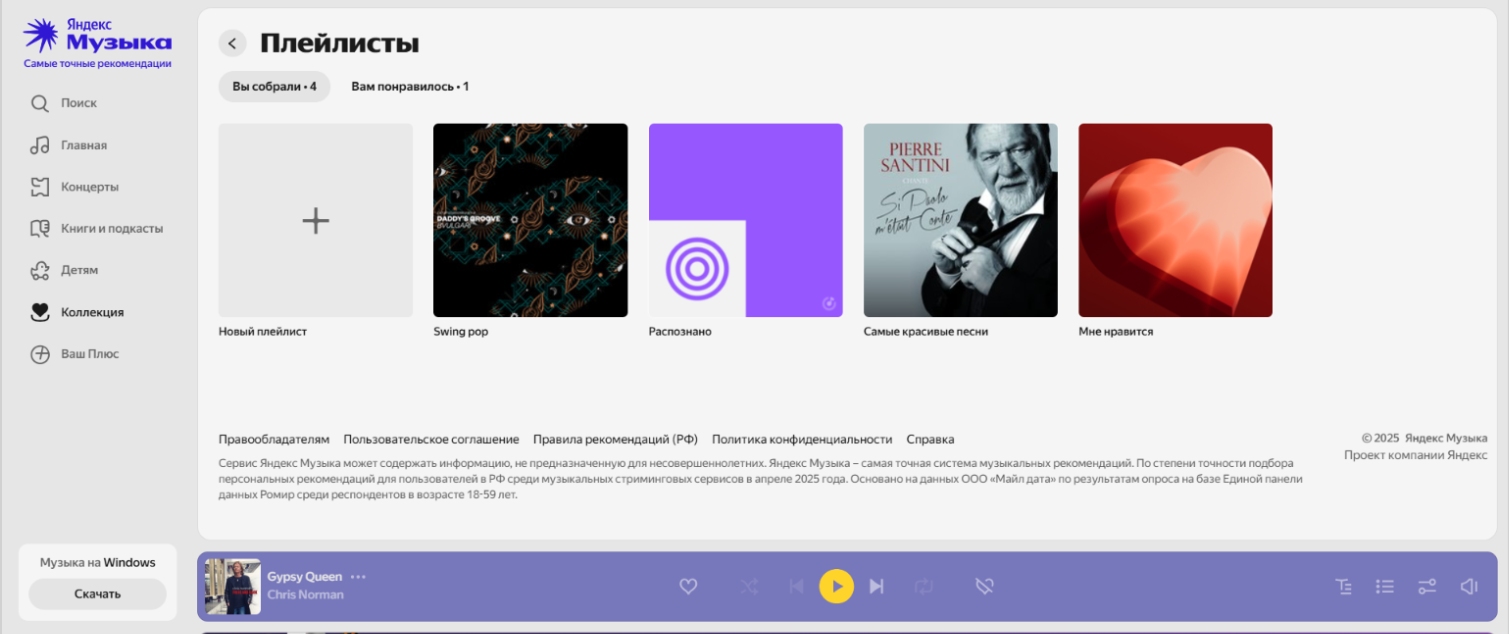Viewport: 1509px width, 634px height.
Task: Switch to Вам понравилось tab
Action: (410, 87)
